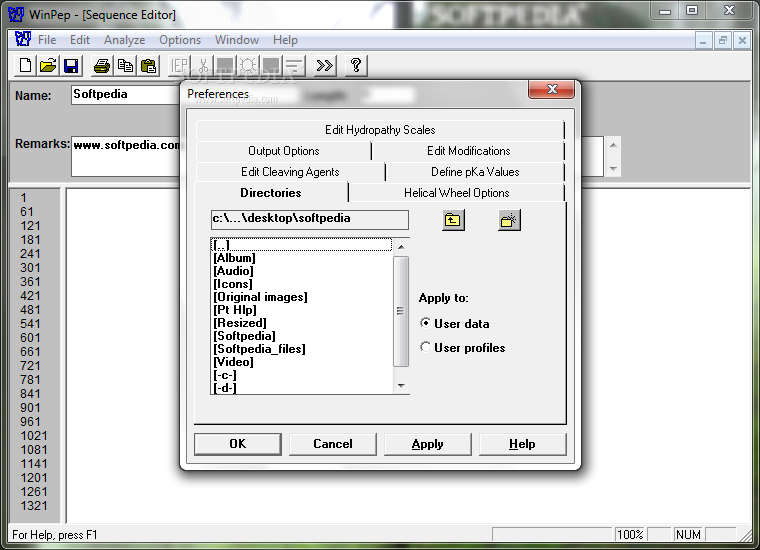This screenshot has width=760, height=550.
Task: Restore the inner Sequence Editor window
Action: (x=723, y=41)
